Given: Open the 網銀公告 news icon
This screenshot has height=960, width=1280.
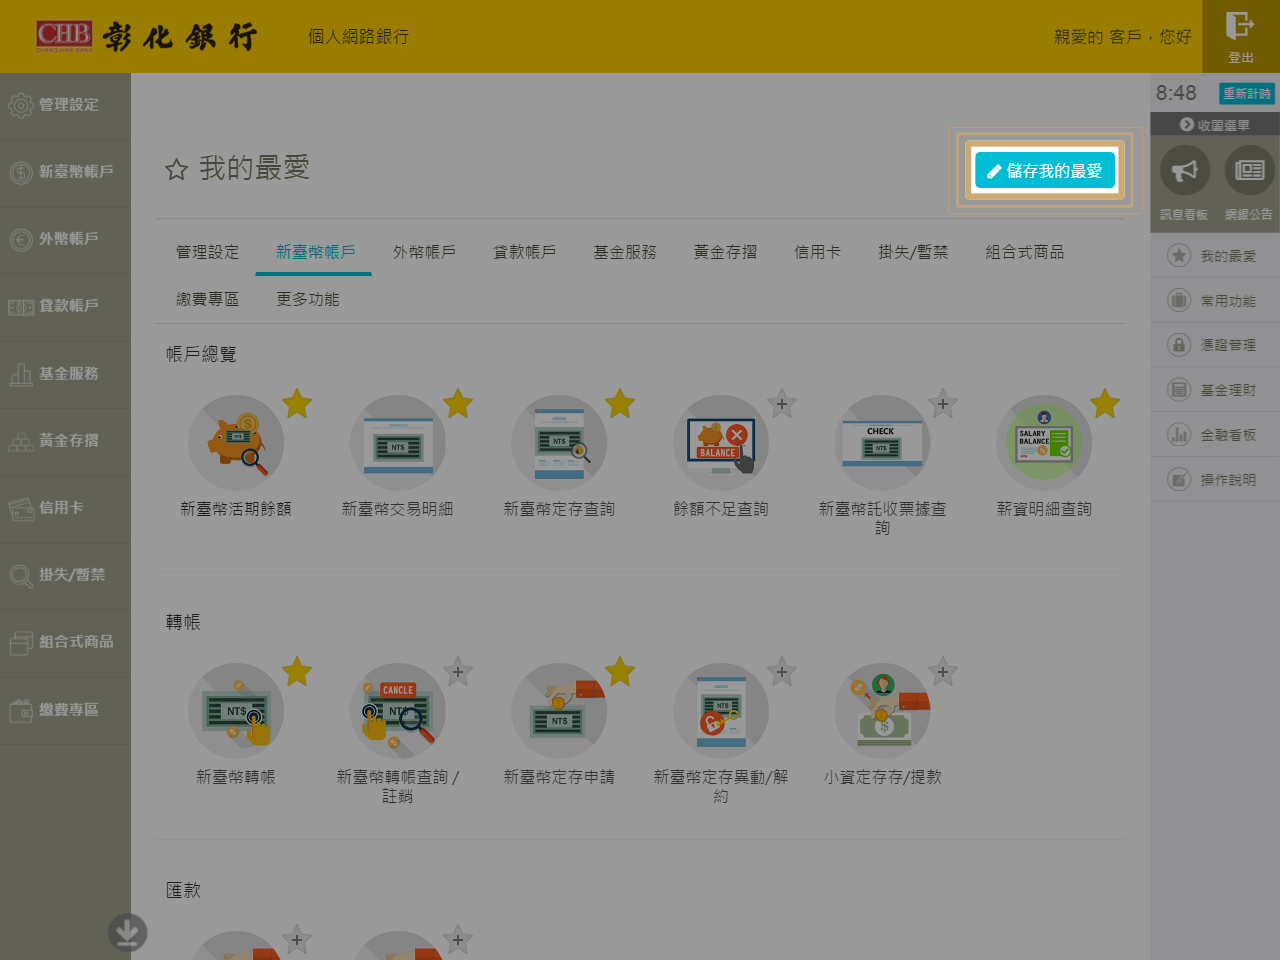Looking at the screenshot, I should point(1249,171).
